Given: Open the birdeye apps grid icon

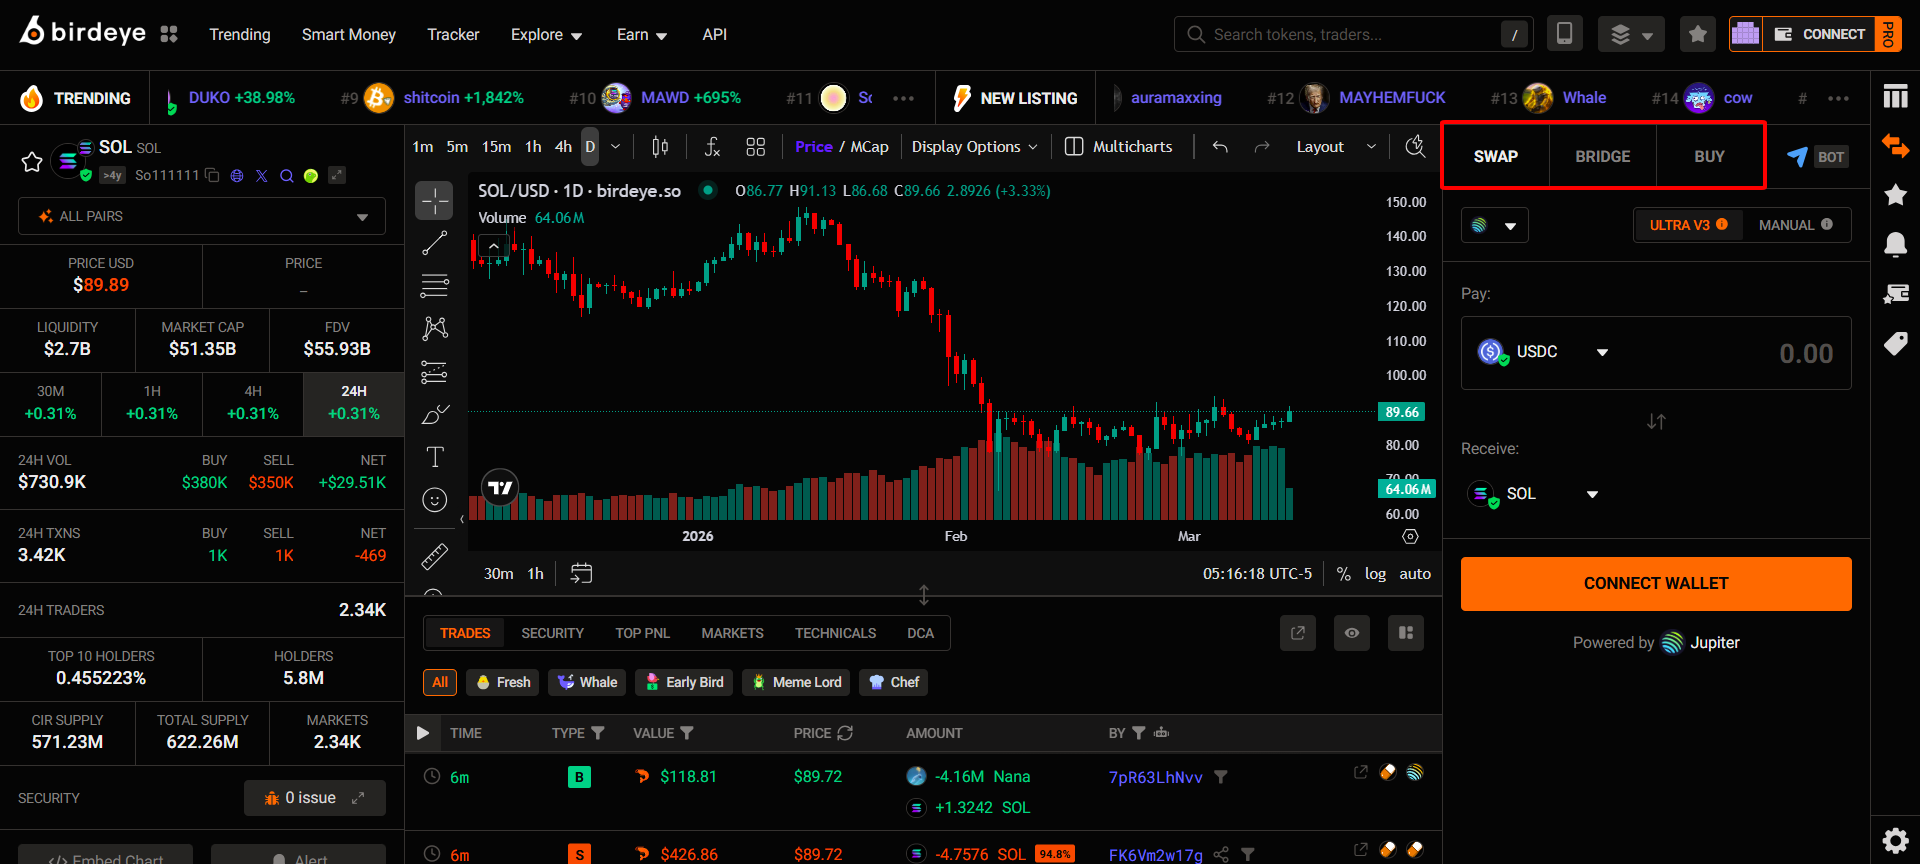Looking at the screenshot, I should click(169, 34).
